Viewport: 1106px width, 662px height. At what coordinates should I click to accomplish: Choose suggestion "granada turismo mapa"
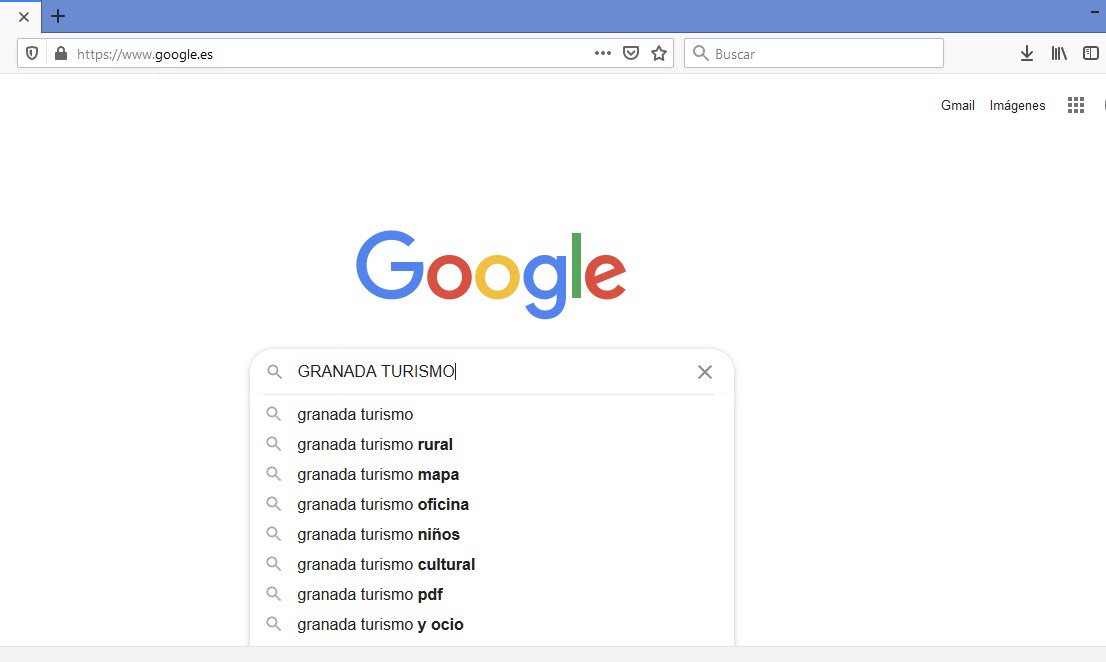(x=378, y=474)
